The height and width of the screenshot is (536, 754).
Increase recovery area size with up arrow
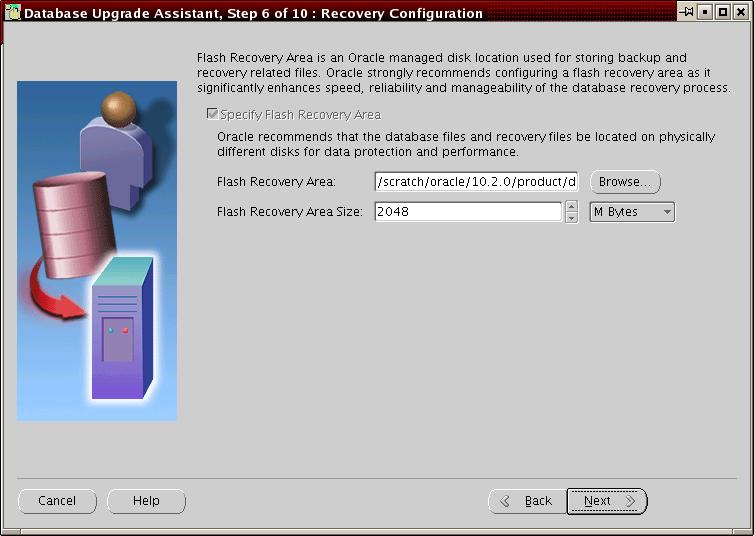click(571, 207)
